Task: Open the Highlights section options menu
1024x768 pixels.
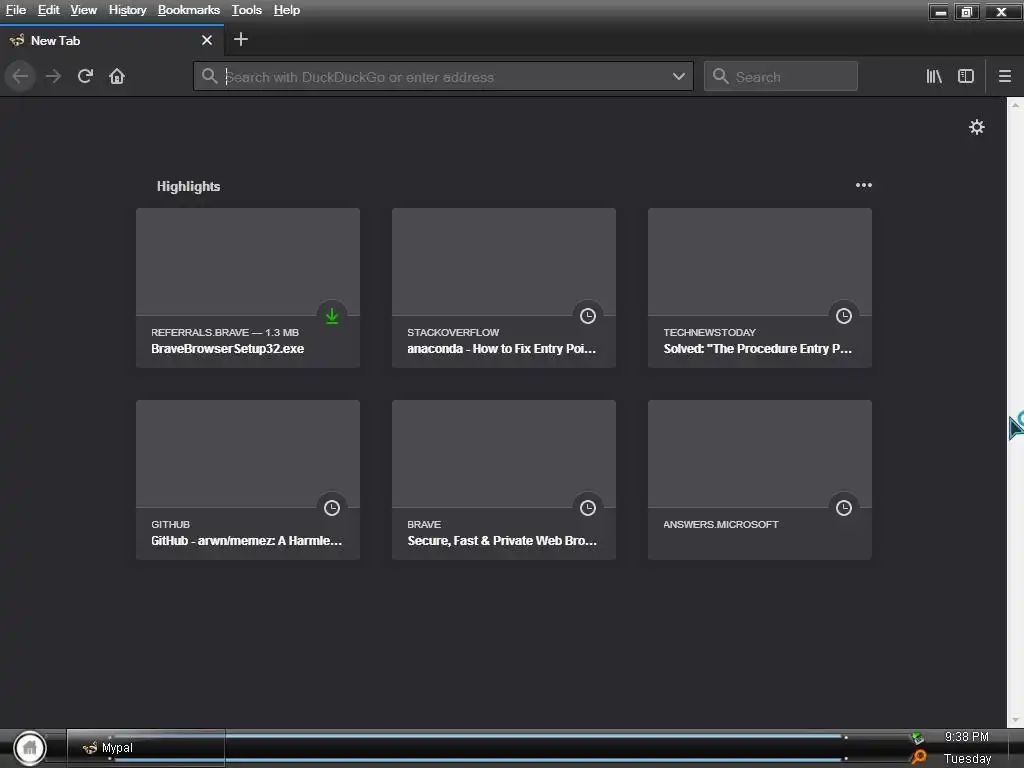Action: pyautogui.click(x=863, y=185)
